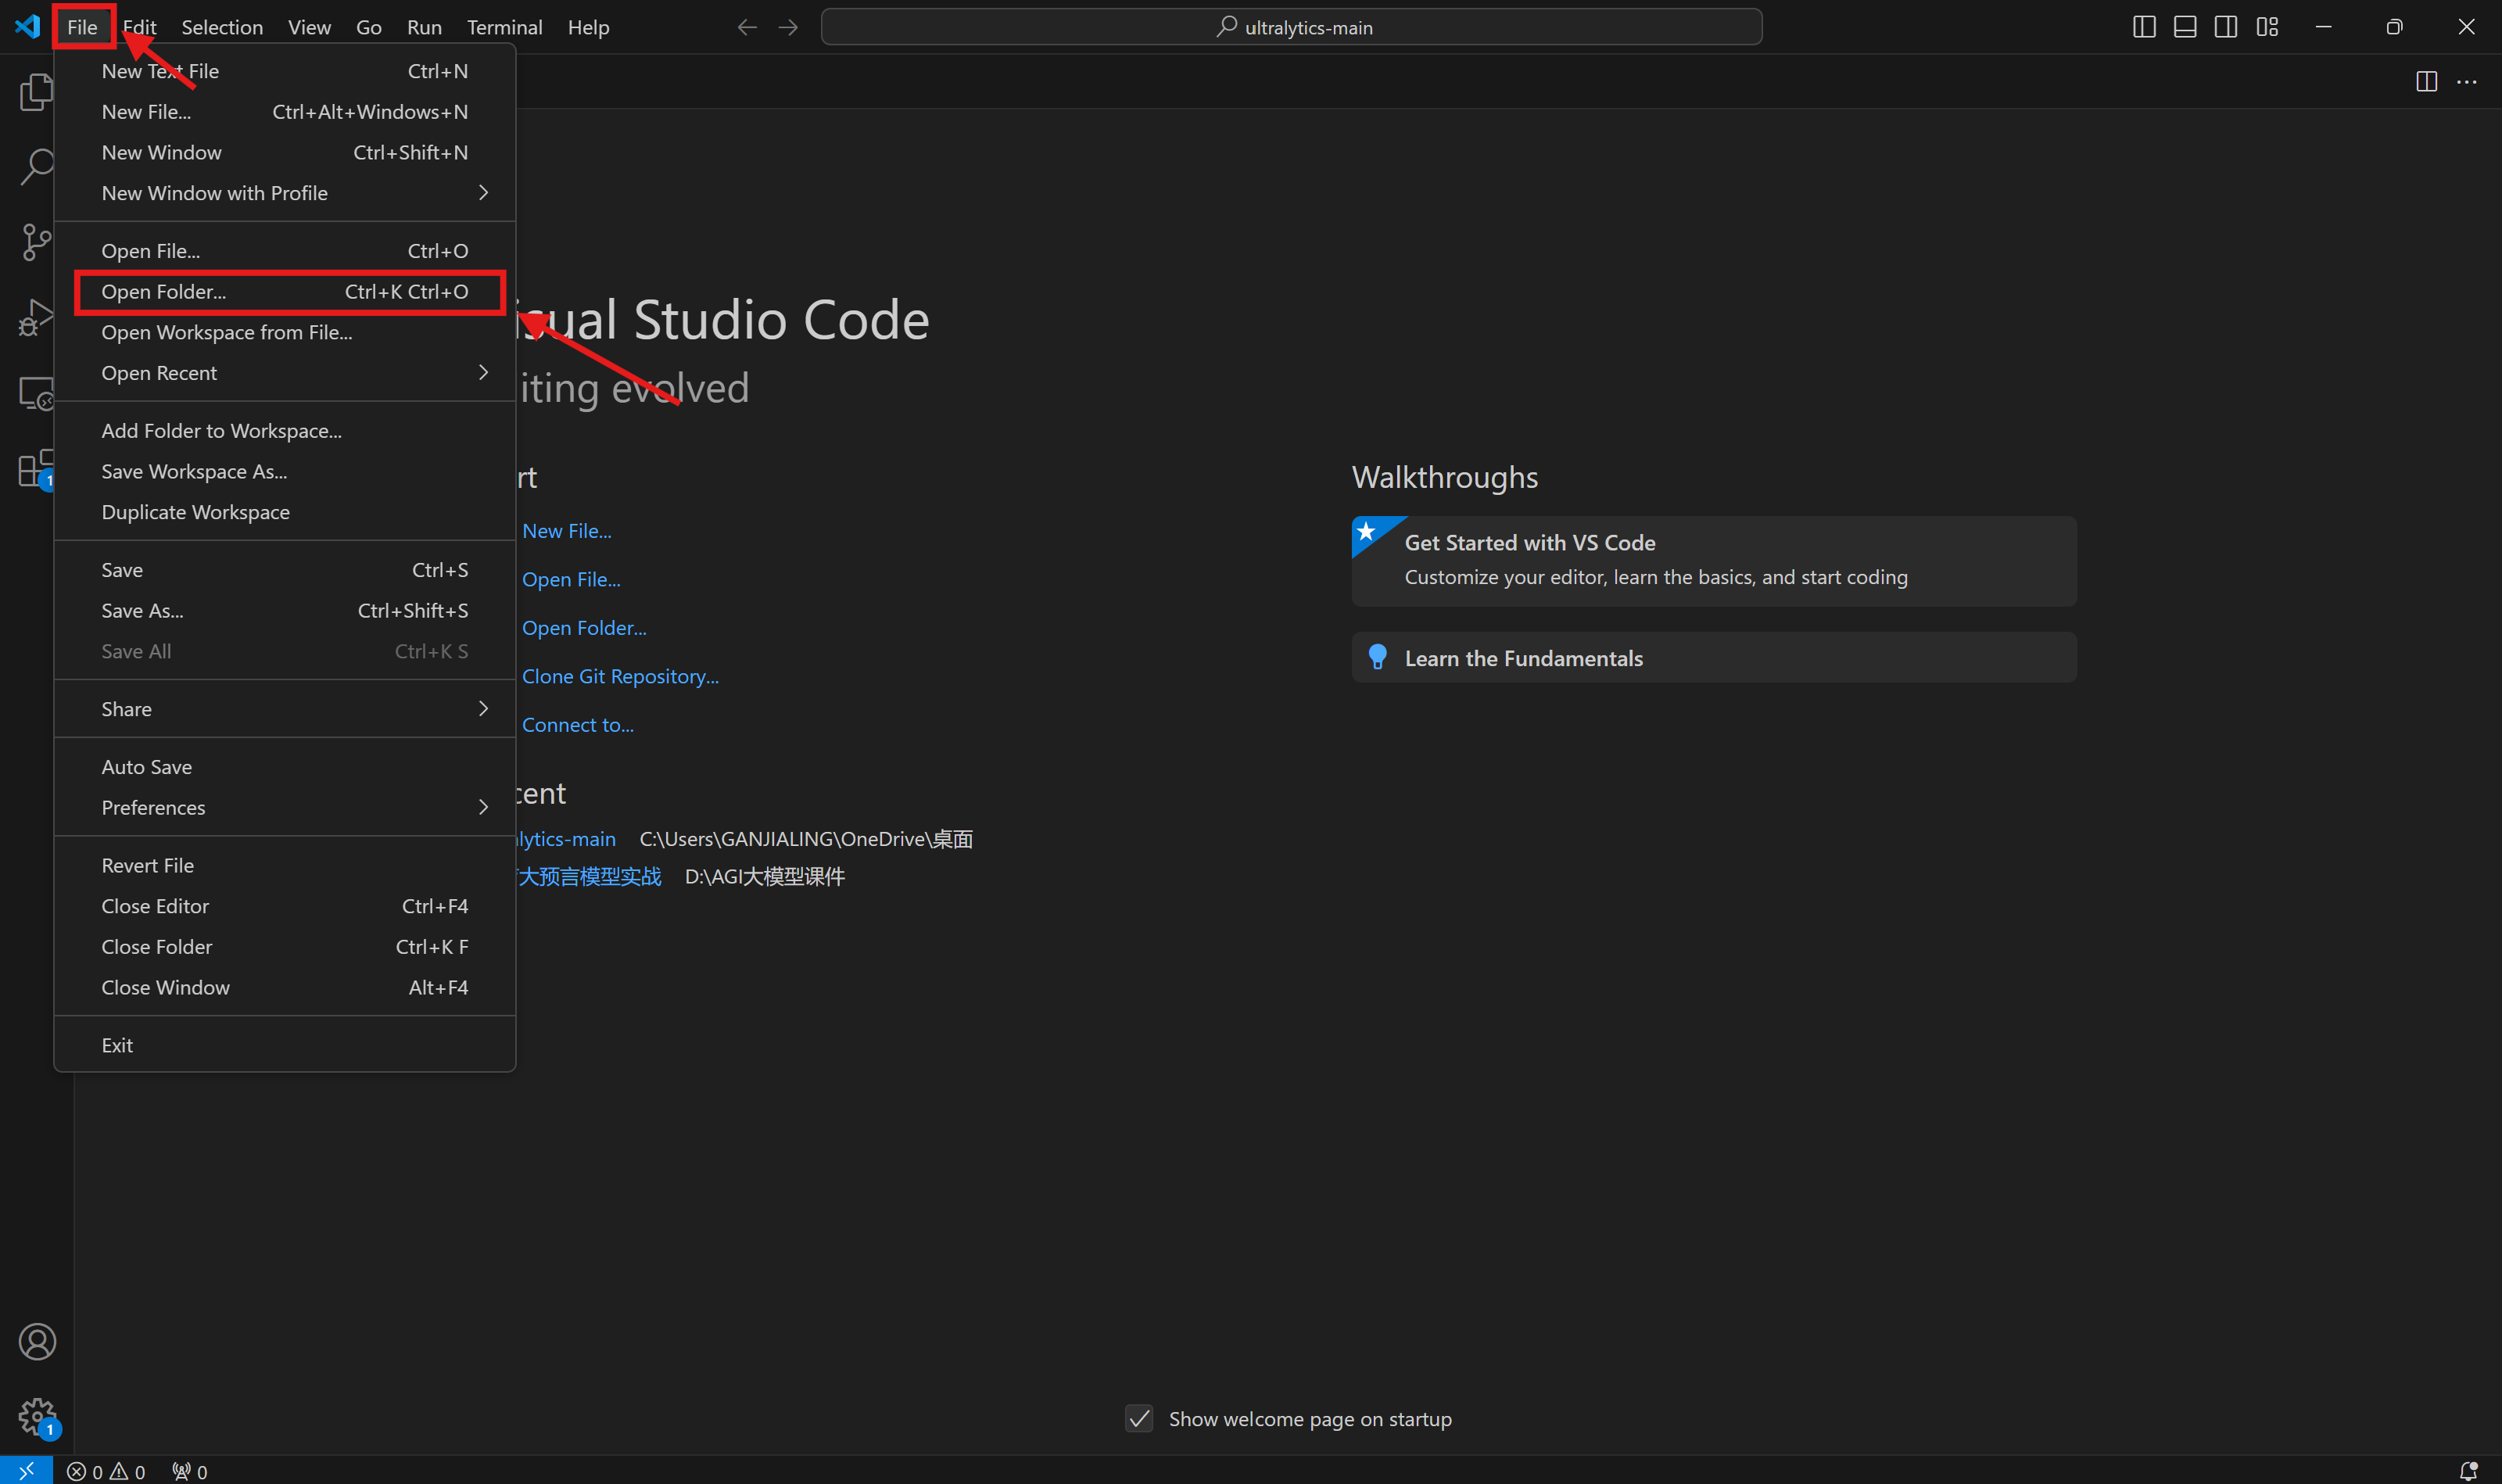Open the Extensions view icon
This screenshot has height=1484, width=2502.
36,468
